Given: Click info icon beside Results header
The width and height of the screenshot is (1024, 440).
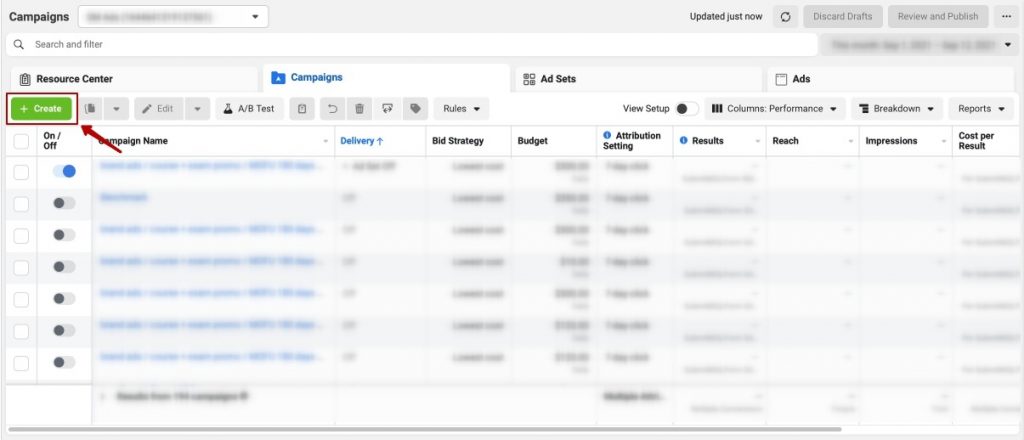Looking at the screenshot, I should pyautogui.click(x=684, y=140).
